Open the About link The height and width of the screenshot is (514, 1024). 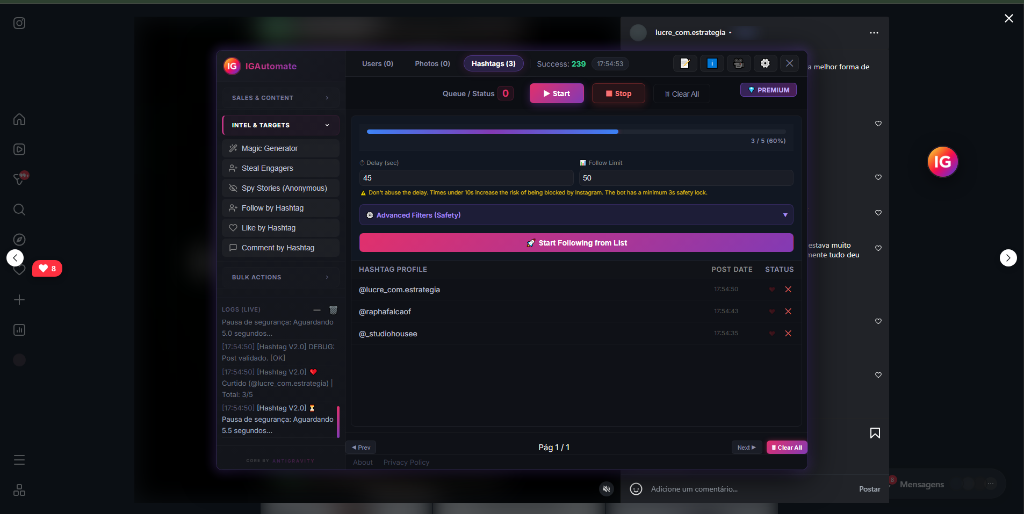[x=363, y=462]
